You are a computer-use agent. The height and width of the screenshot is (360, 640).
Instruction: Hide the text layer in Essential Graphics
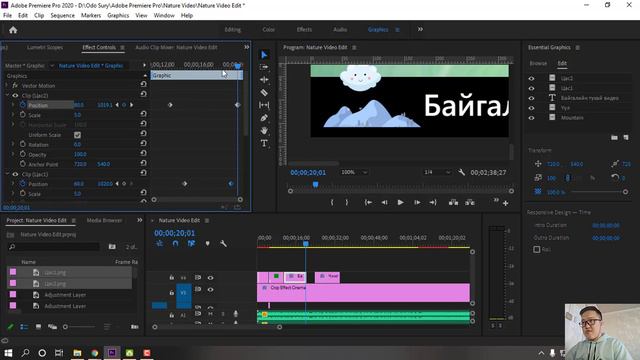click(531, 98)
